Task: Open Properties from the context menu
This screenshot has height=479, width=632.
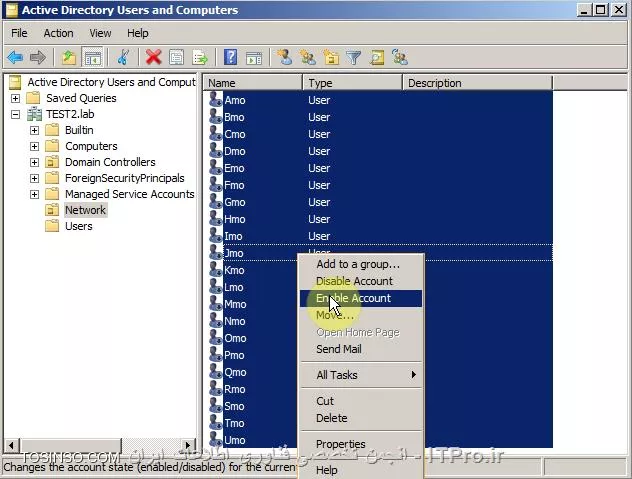Action: coord(361,444)
